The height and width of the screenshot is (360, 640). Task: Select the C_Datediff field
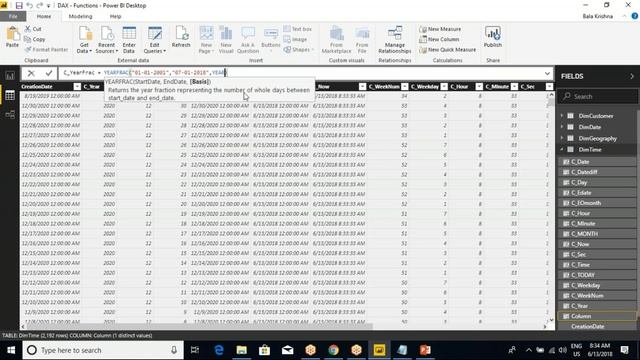tap(597, 172)
